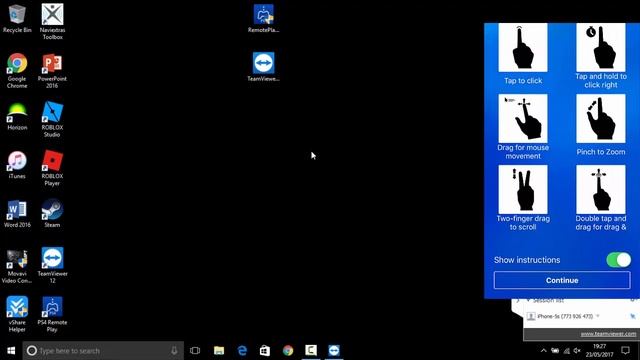Viewport: 640px width, 360px height.
Task: Open the Recycle Bin desktop icon
Action: point(17,18)
